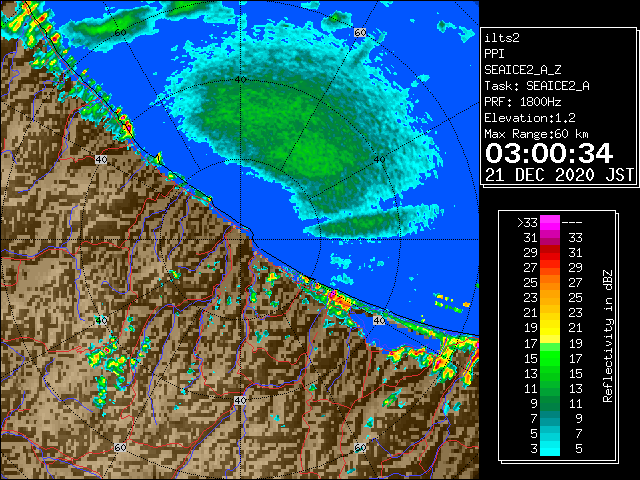This screenshot has height=480, width=640.
Task: Click the cyan 3 dBZ legend swatch at the scale bottom
Action: click(x=550, y=449)
